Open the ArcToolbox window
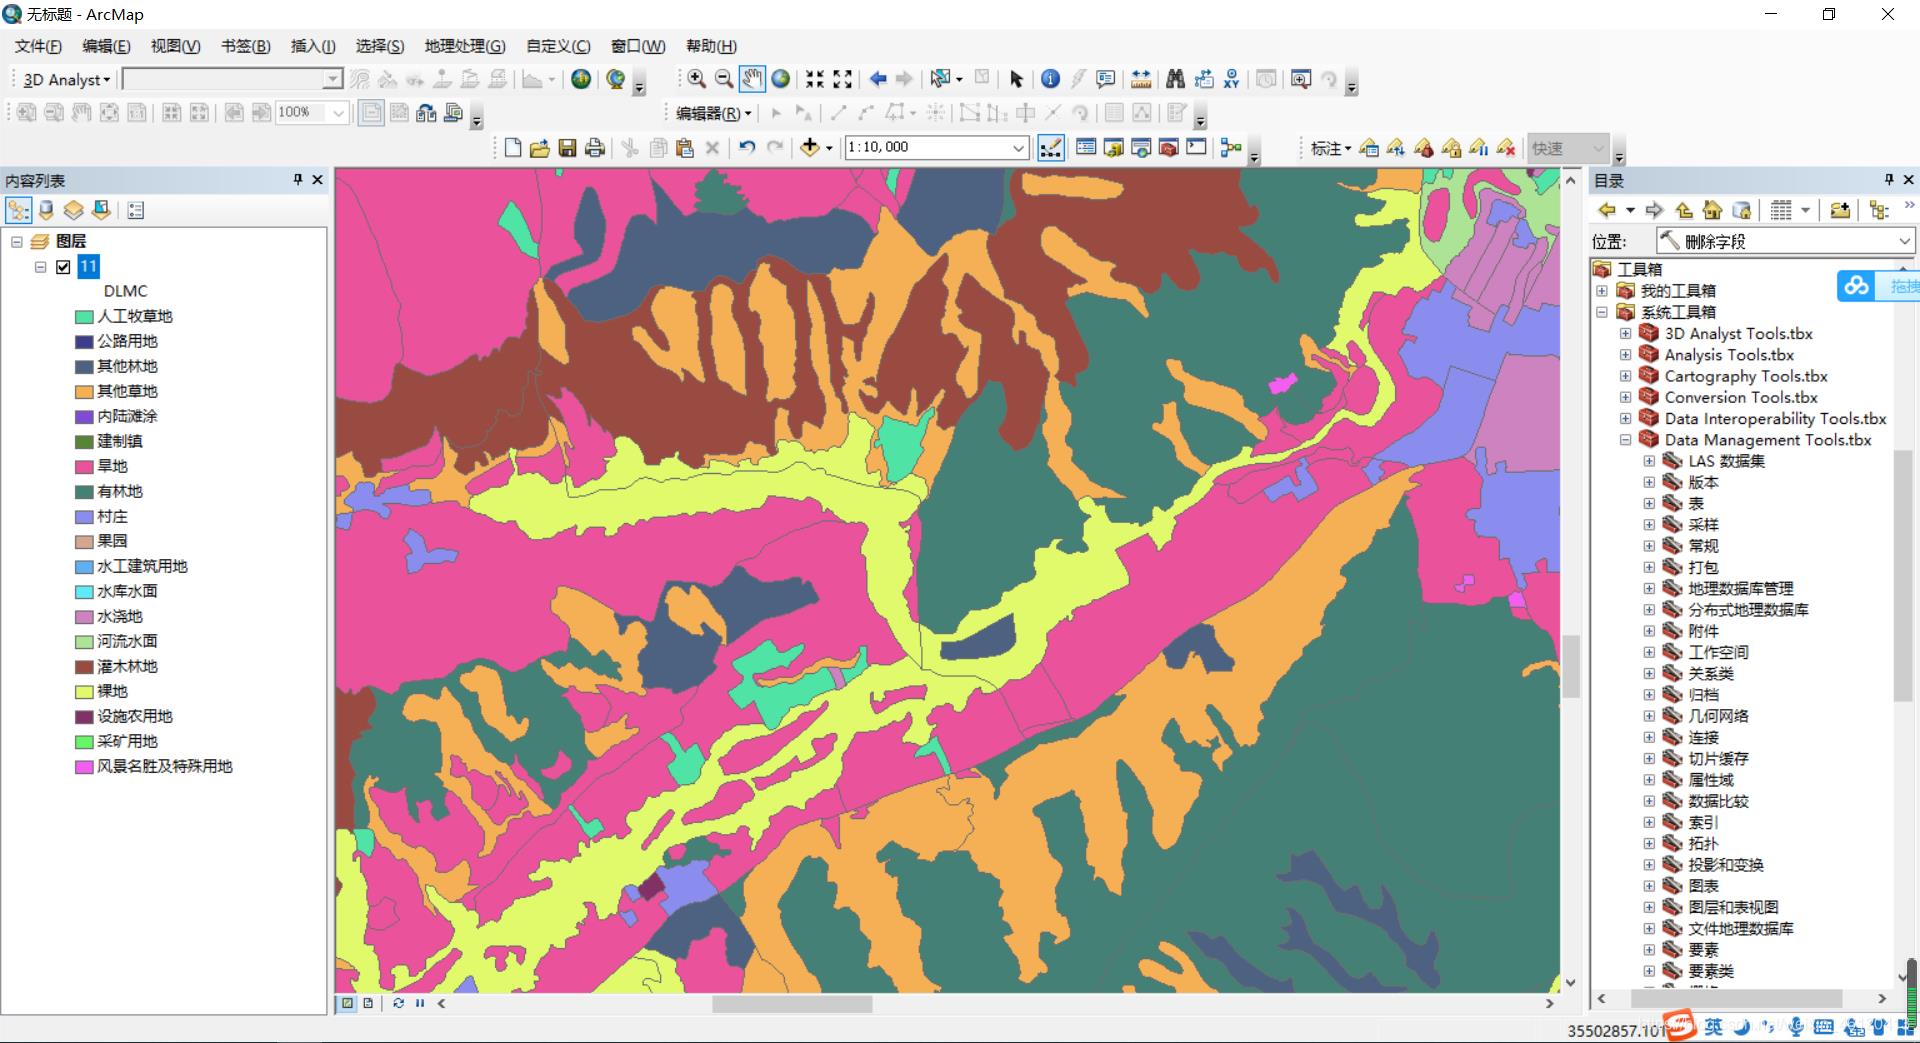The width and height of the screenshot is (1920, 1043). [1168, 148]
